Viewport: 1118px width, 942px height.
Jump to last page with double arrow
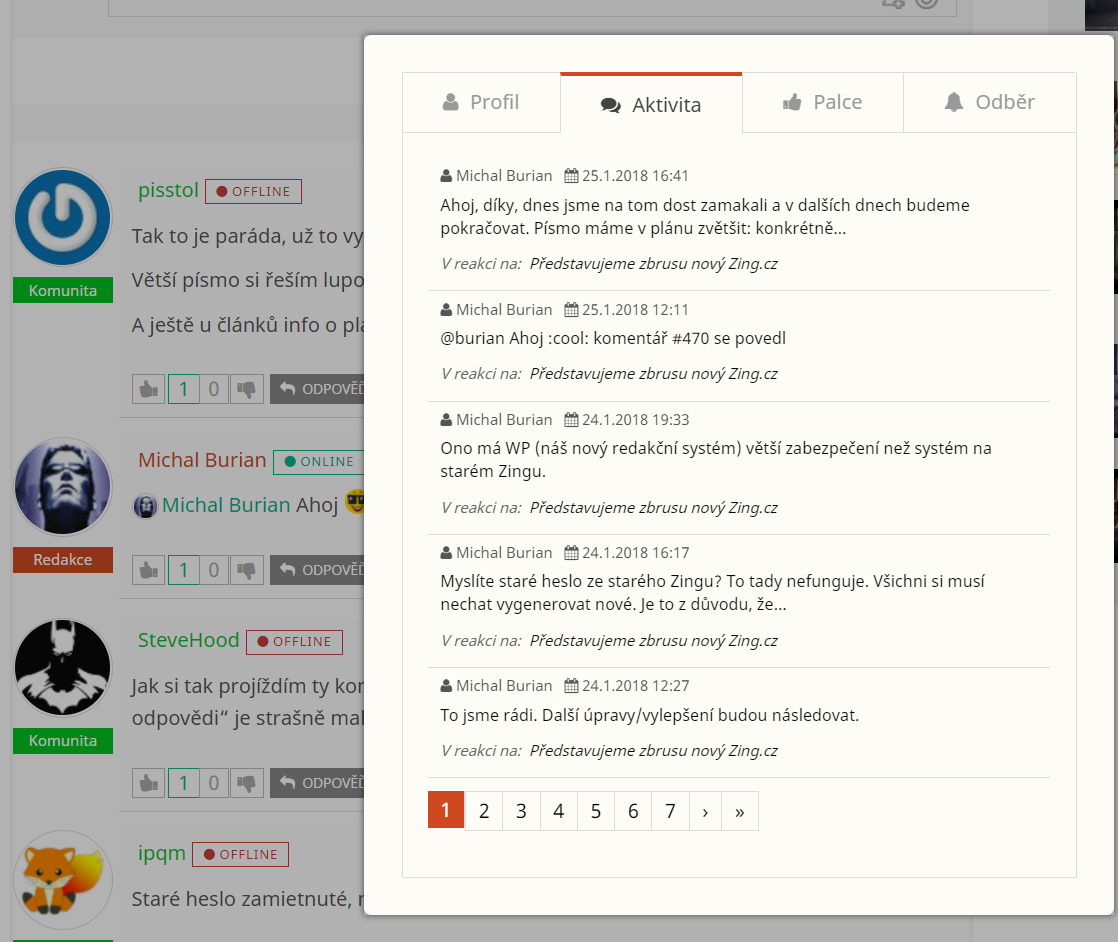740,811
